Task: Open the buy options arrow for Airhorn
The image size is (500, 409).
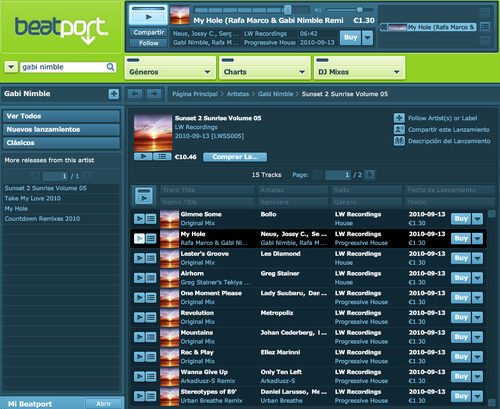Action: tap(478, 278)
